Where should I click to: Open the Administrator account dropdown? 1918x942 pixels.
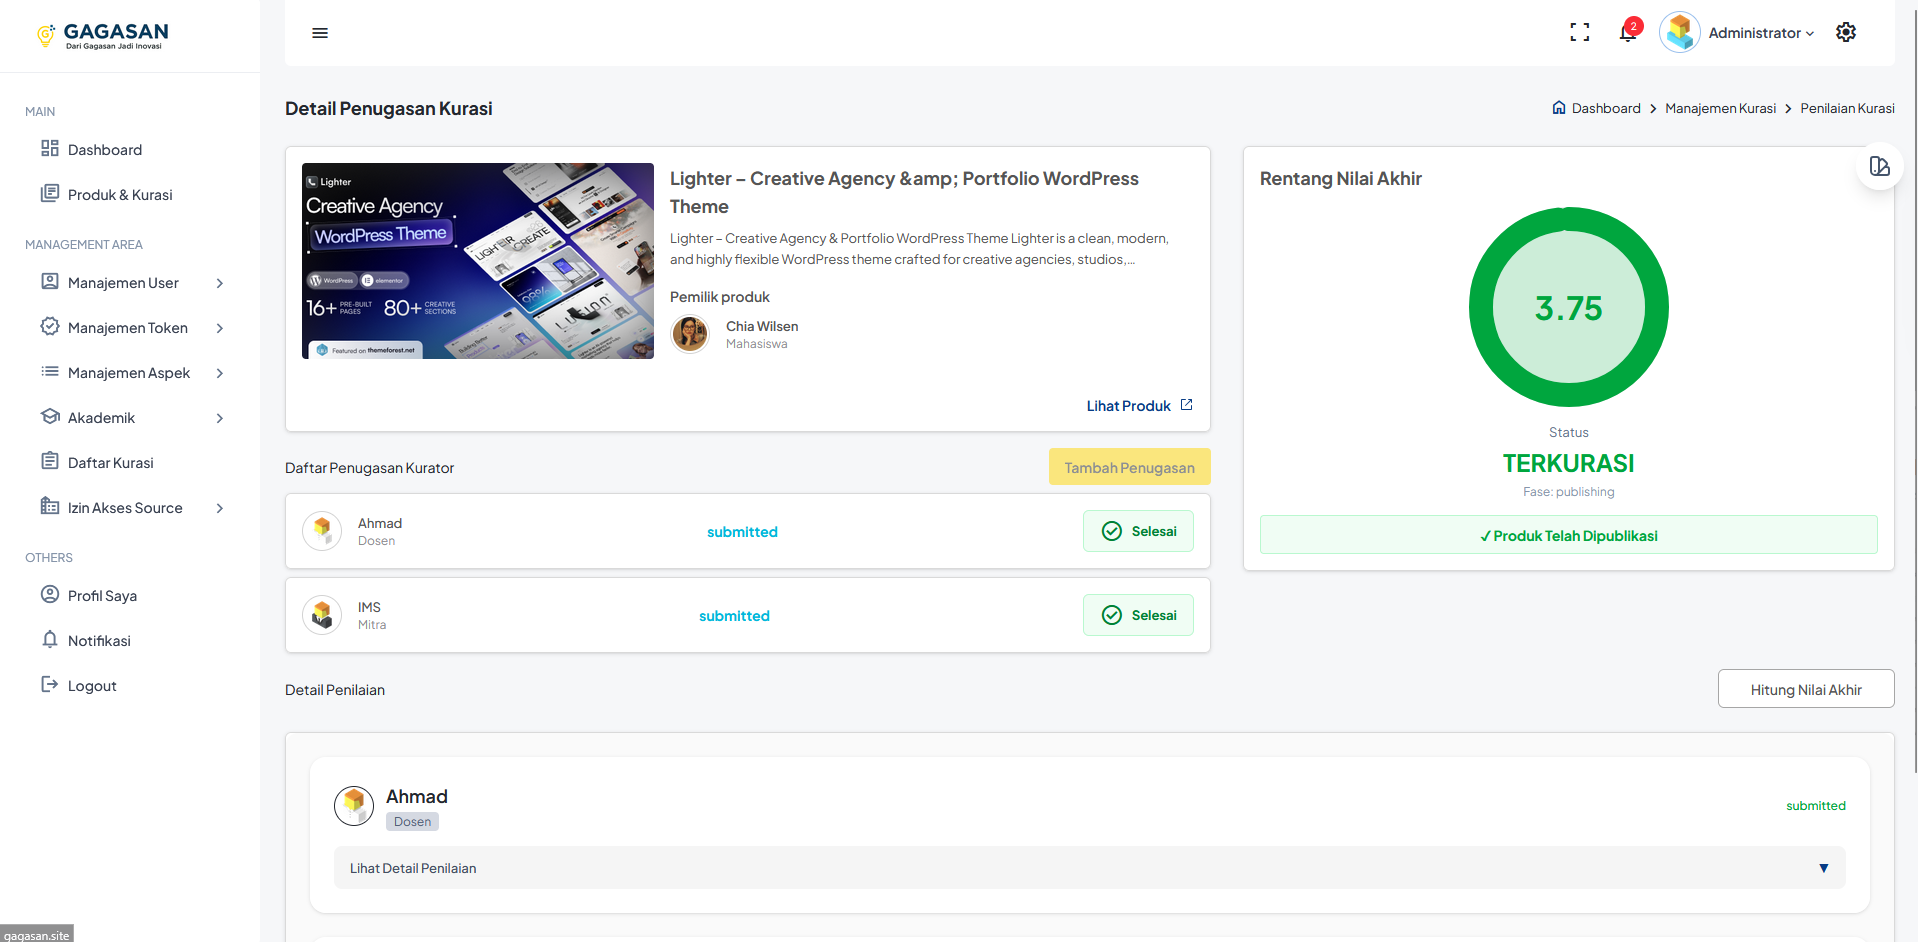[1761, 33]
